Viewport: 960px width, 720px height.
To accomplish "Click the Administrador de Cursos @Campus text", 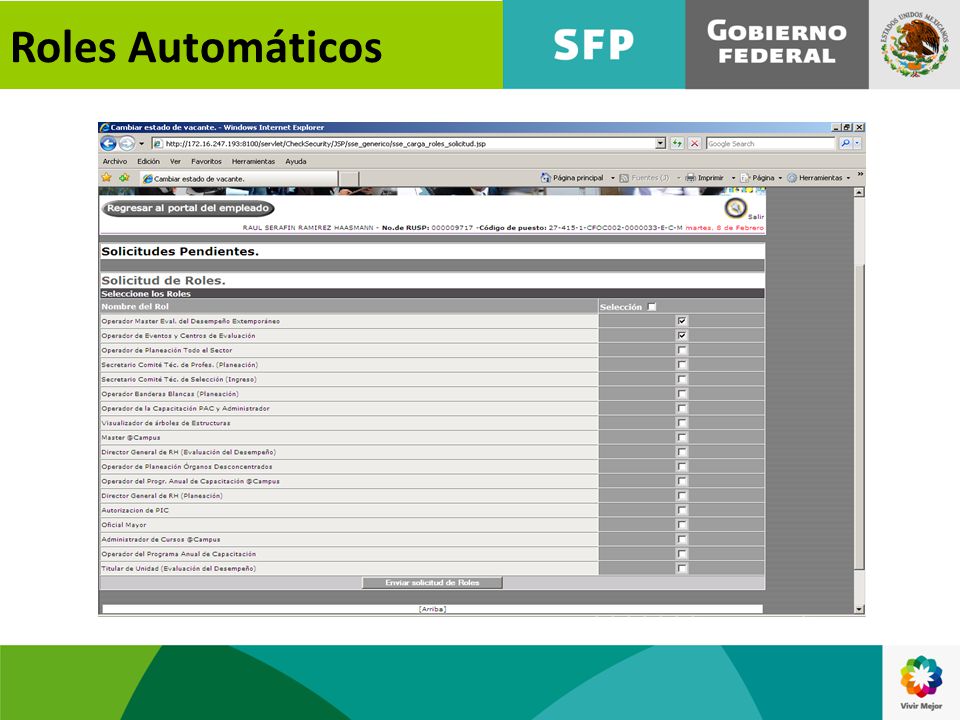I will coord(161,539).
